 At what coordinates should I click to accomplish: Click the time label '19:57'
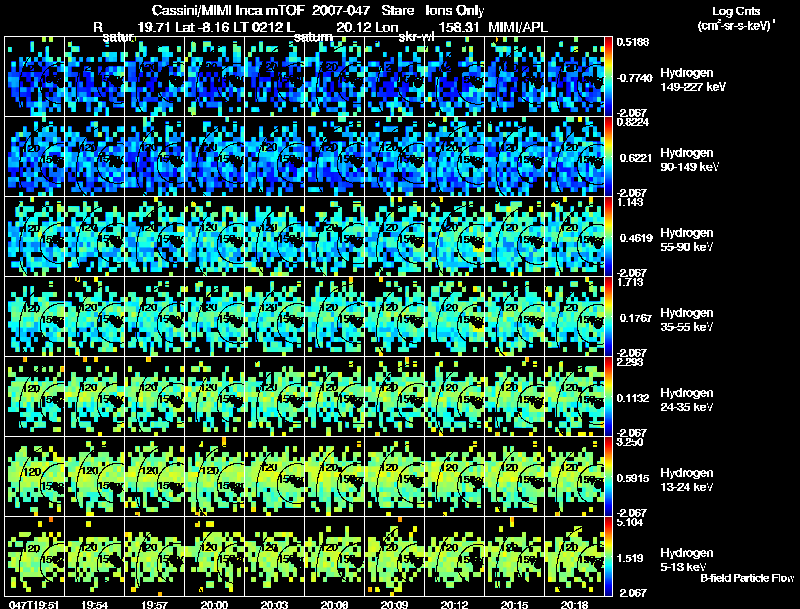pyautogui.click(x=154, y=605)
